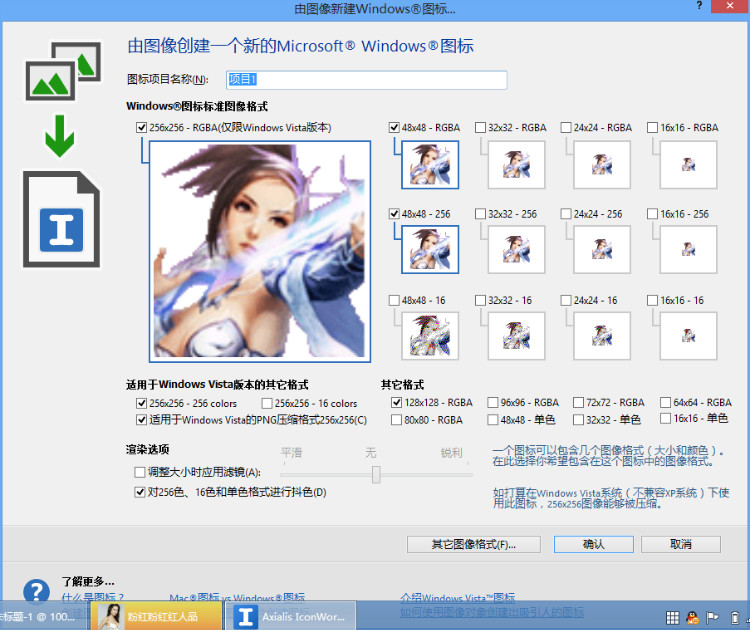
Task: Uncheck the 128x128 - RGBA checkbox
Action: coord(396,402)
